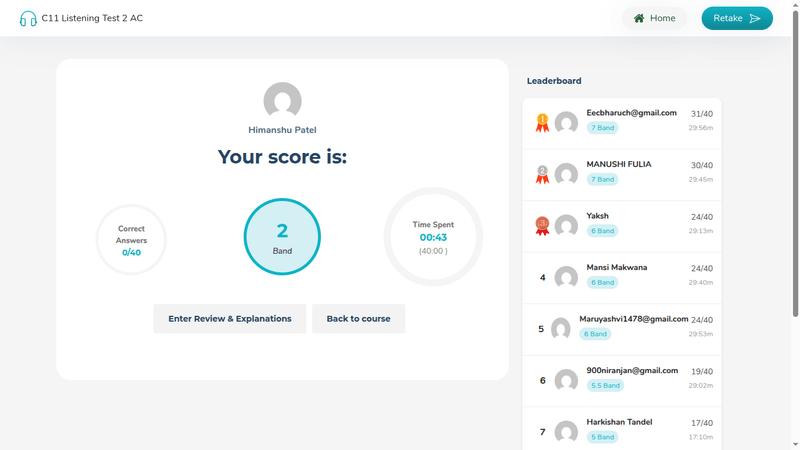Click the Leaderboard heading
Viewport: 800px width, 450px height.
click(554, 81)
